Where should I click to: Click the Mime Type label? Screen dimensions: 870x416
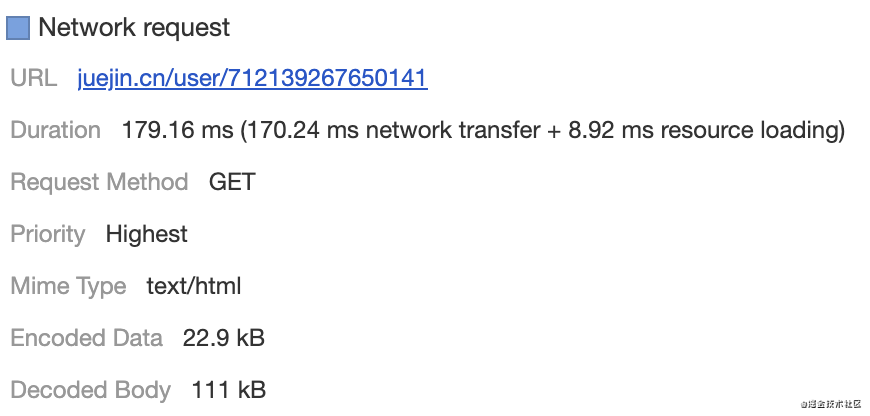pyautogui.click(x=68, y=286)
